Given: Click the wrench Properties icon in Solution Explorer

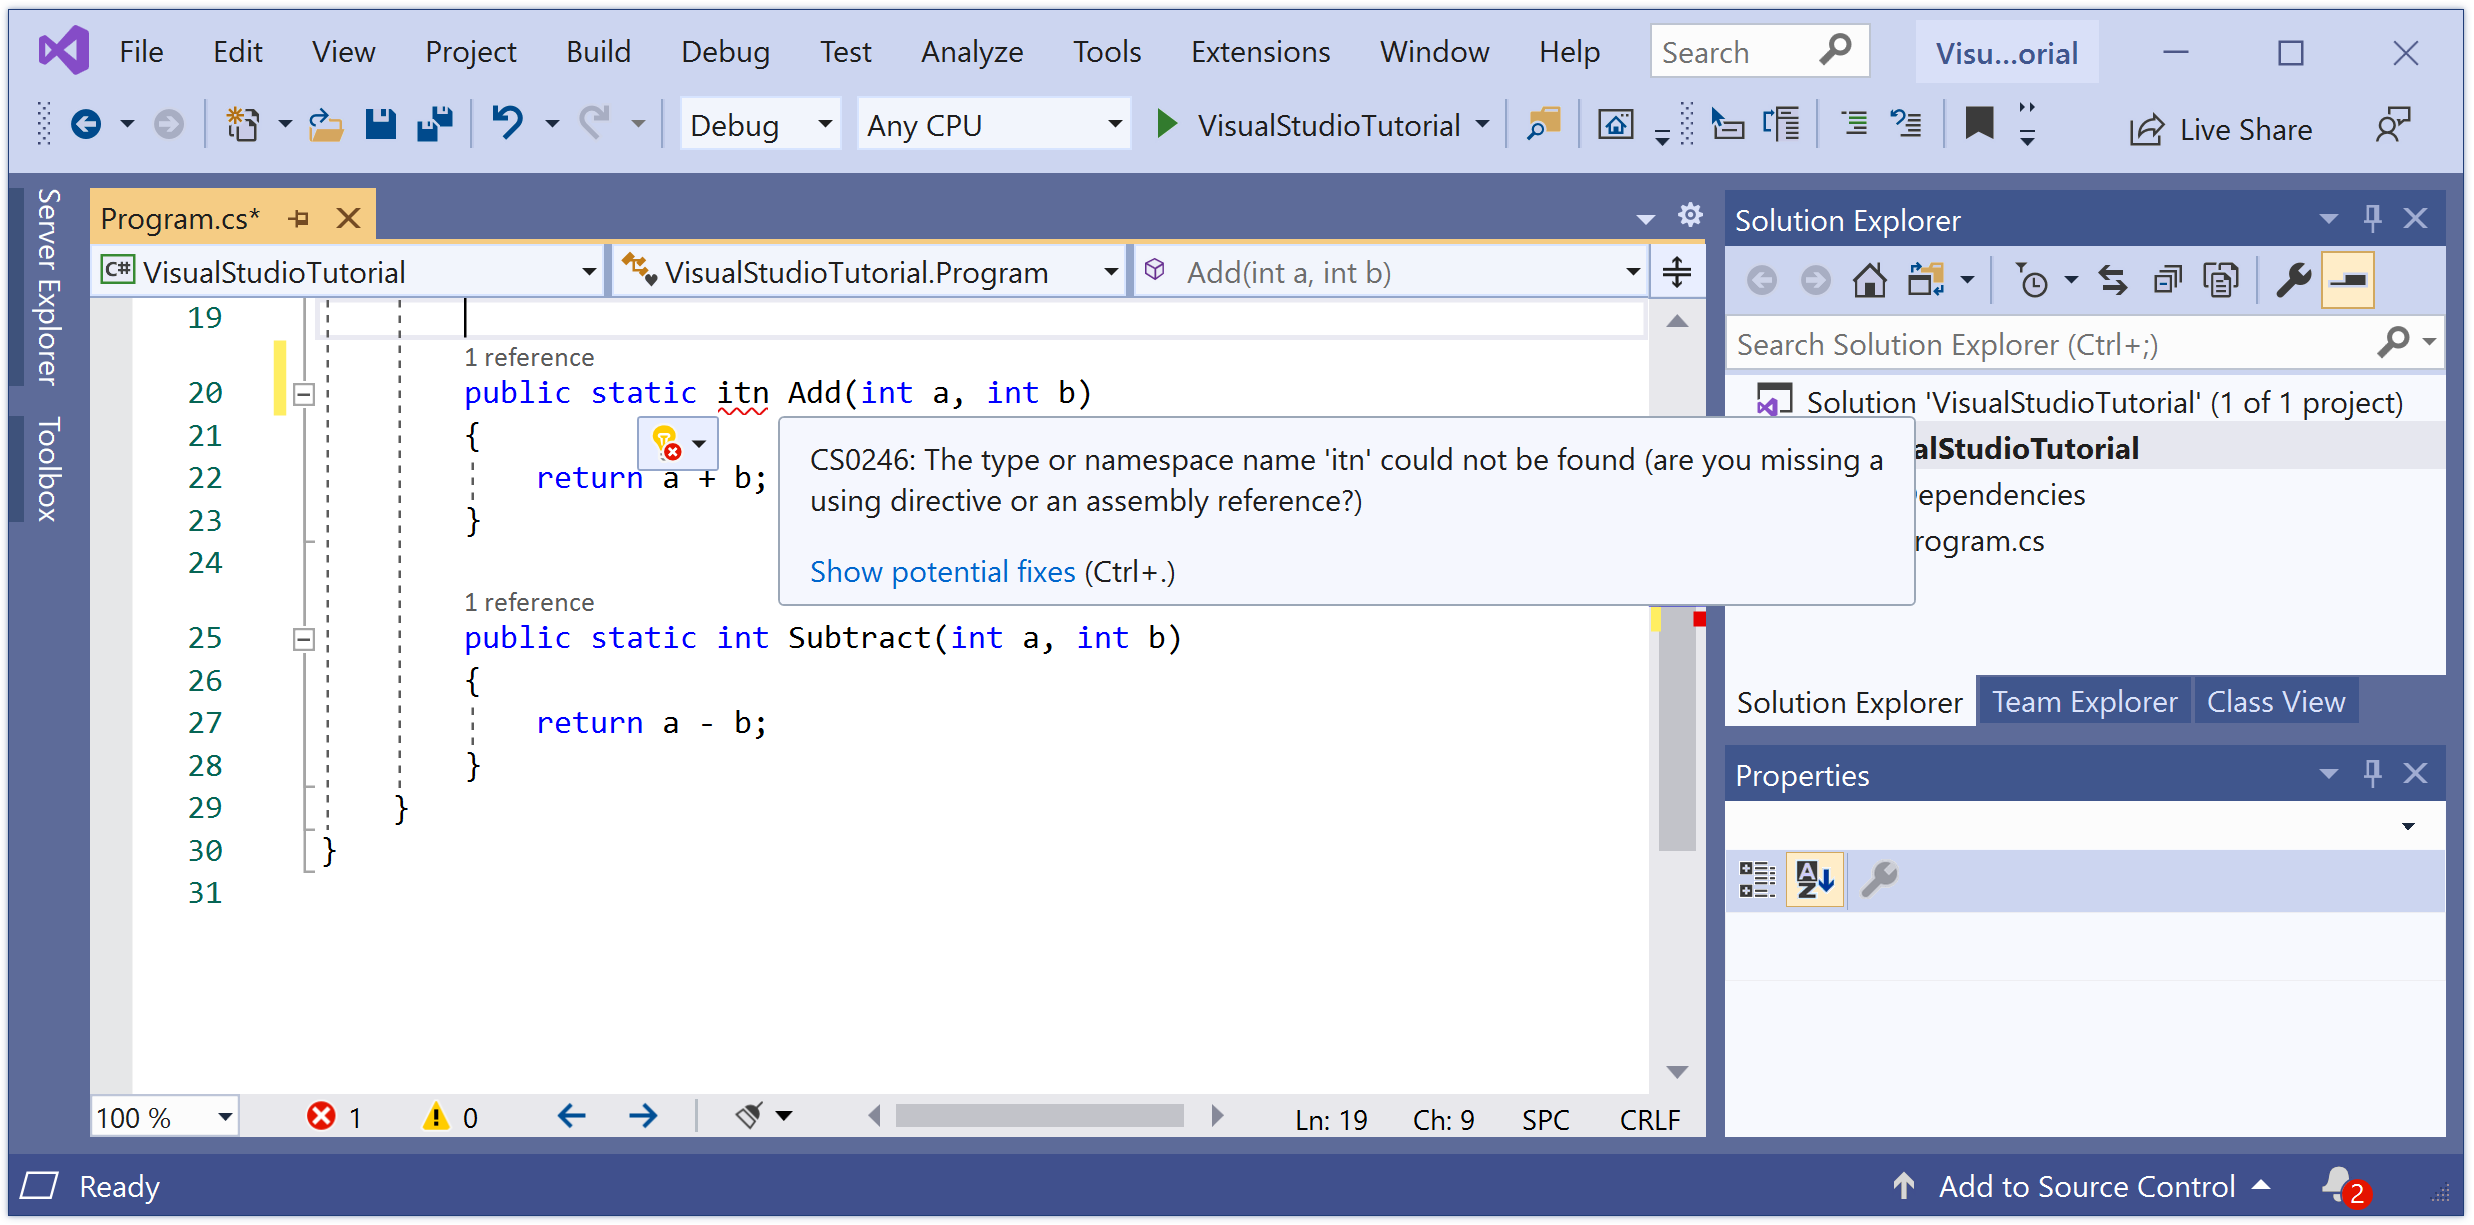Looking at the screenshot, I should click(2293, 280).
